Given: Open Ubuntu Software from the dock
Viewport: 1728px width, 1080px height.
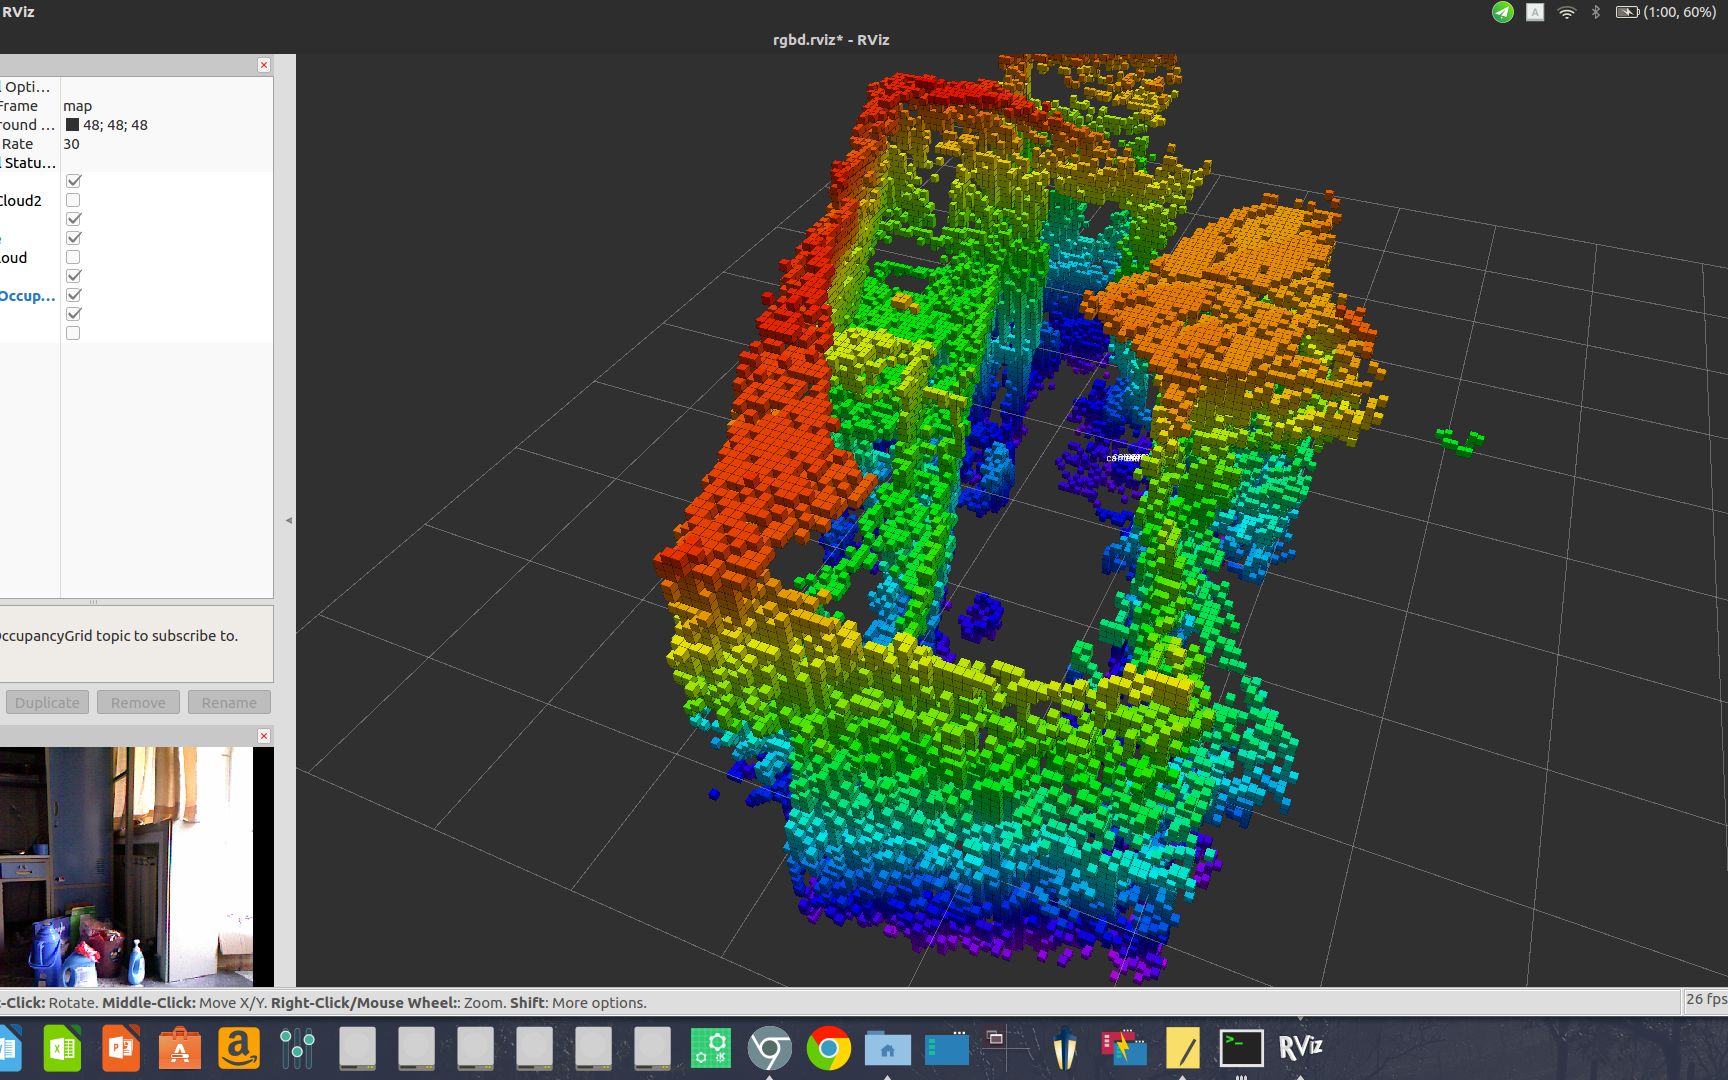Looking at the screenshot, I should pos(180,1048).
